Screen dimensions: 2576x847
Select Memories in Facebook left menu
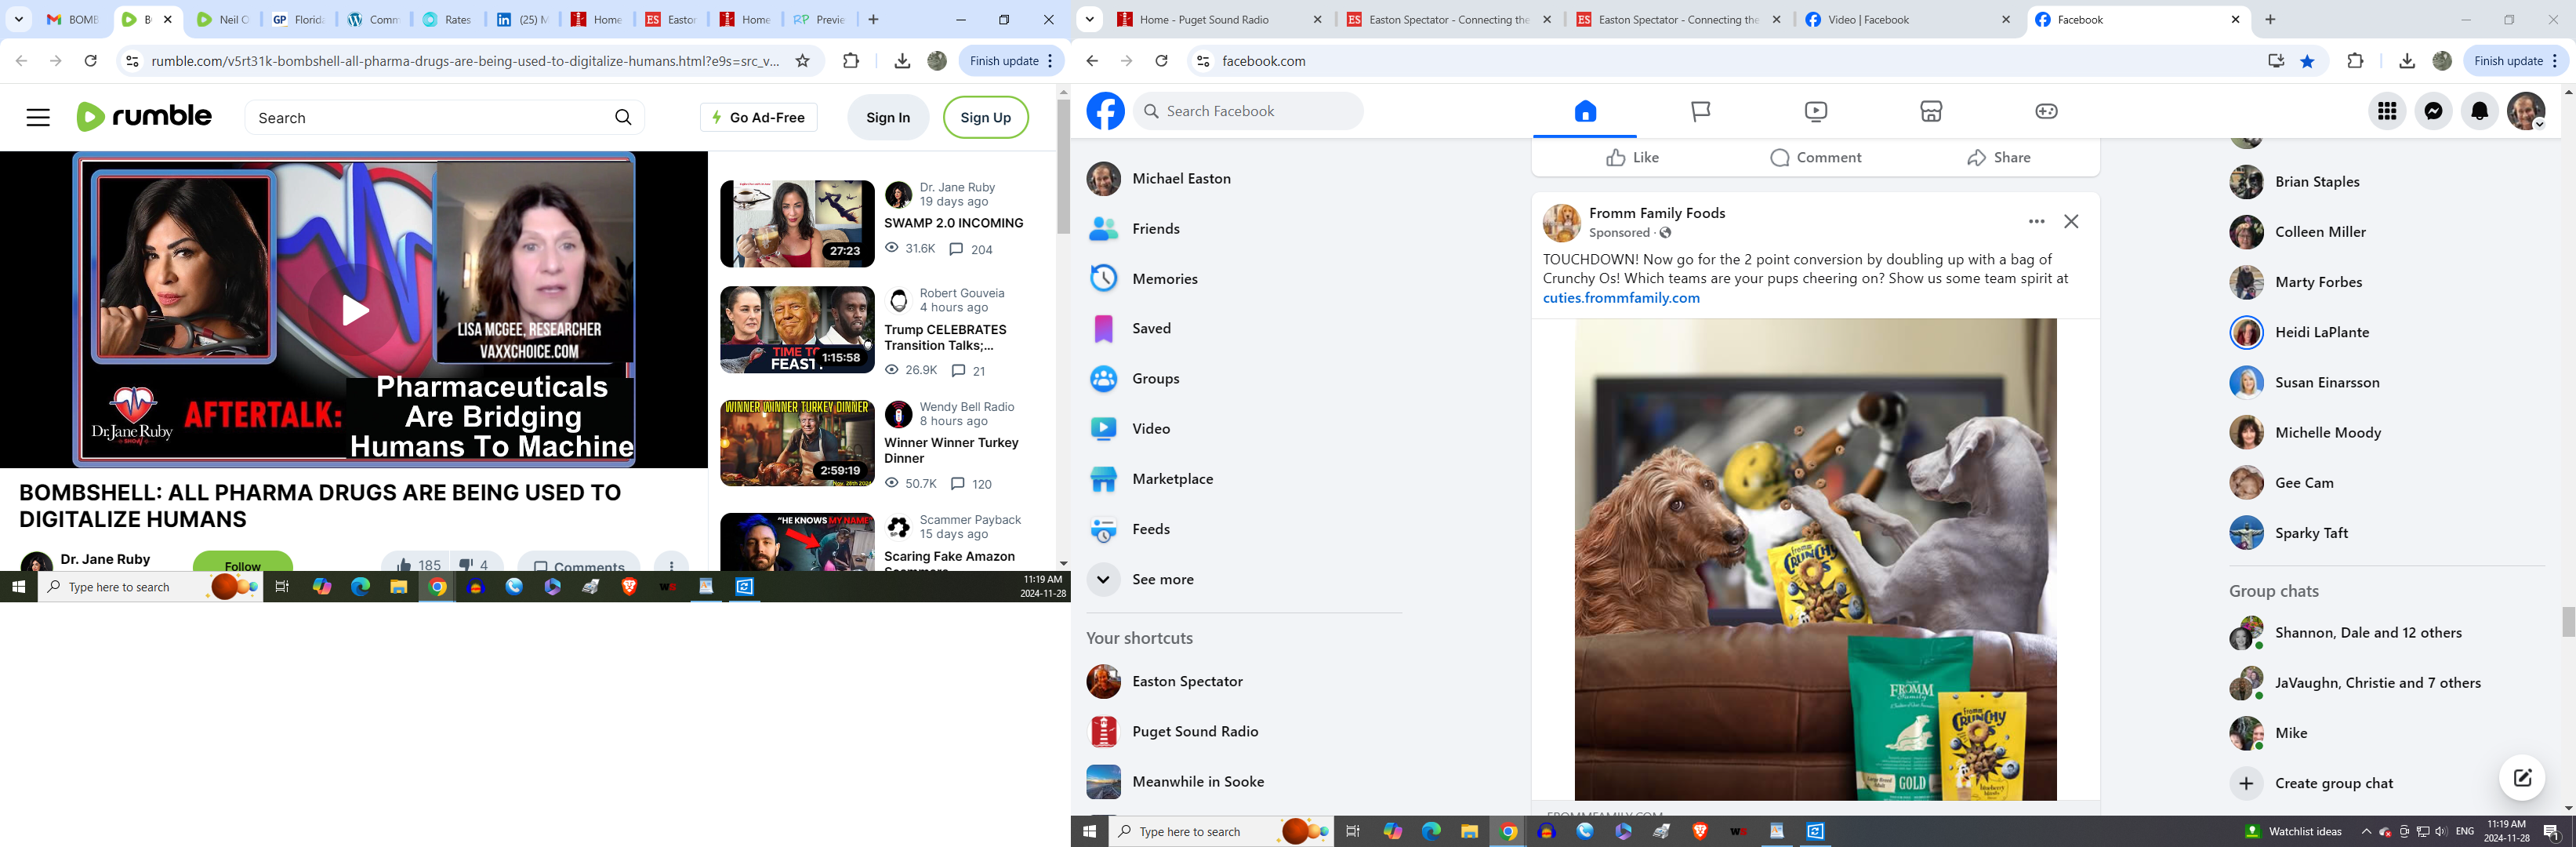(1164, 279)
